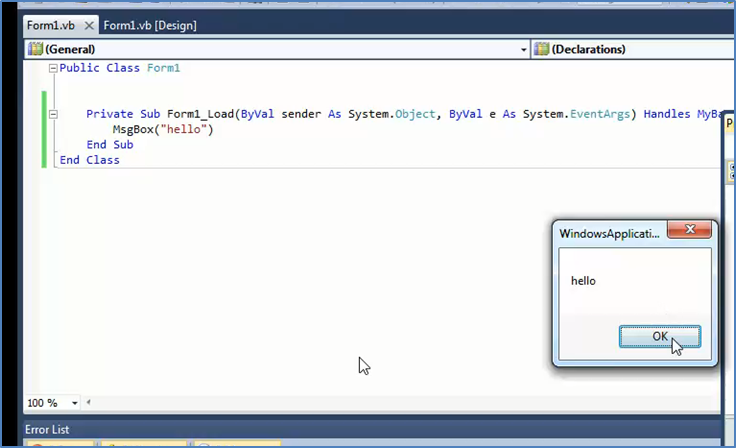Click the Error List panel header
Screen dimensions: 736x448
372,429
